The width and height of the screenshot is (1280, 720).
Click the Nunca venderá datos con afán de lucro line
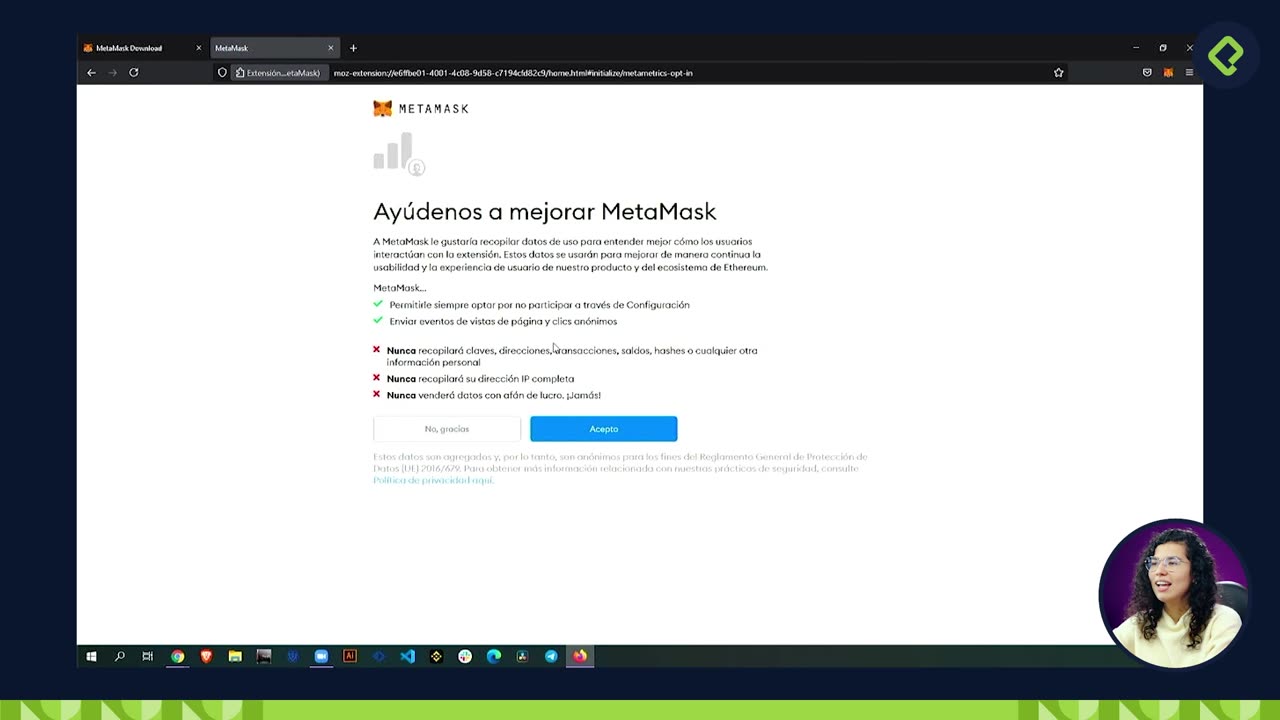point(494,395)
